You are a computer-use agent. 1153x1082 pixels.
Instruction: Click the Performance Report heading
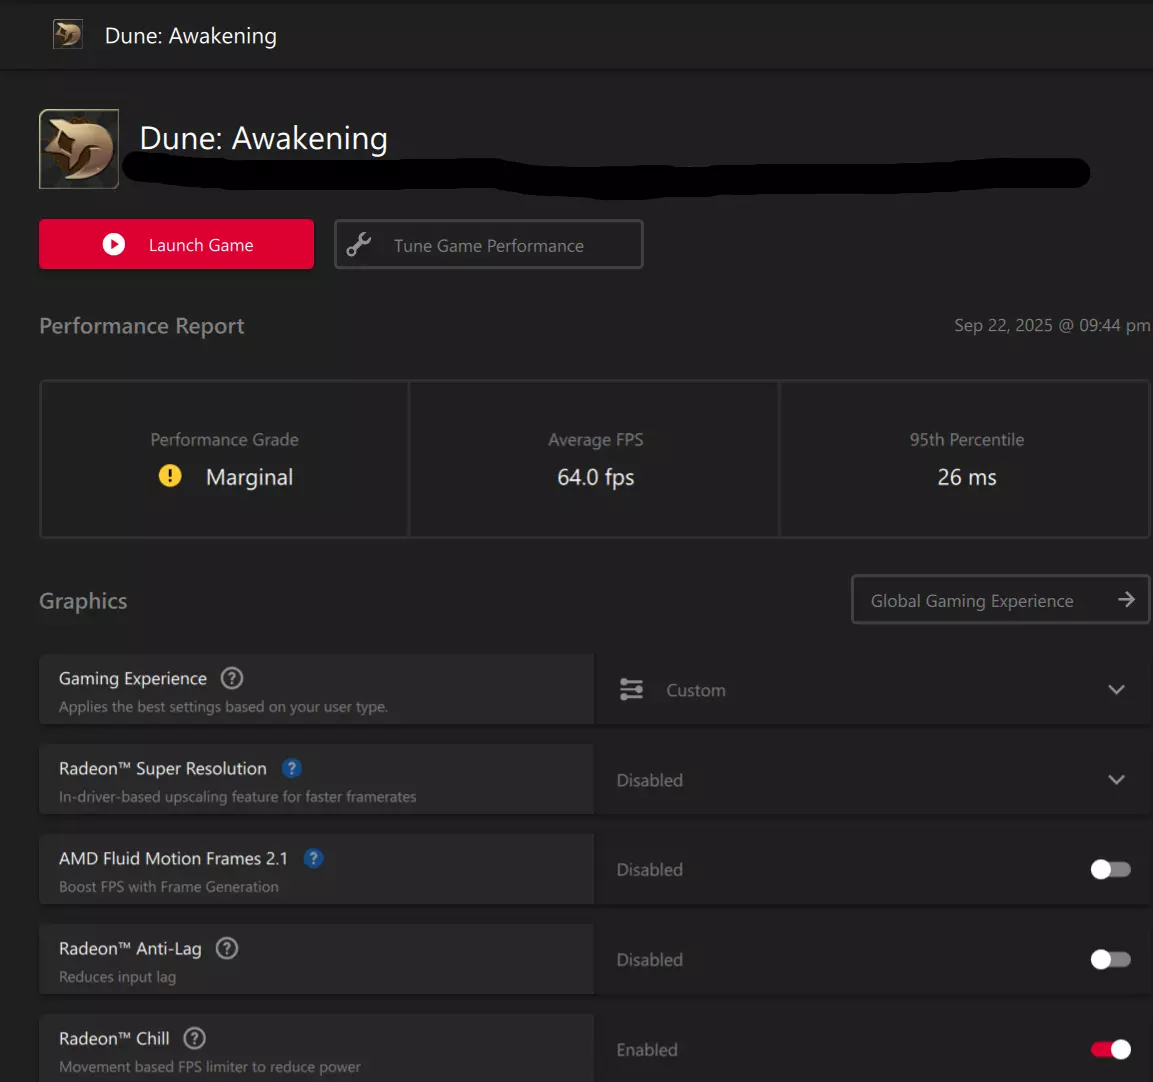coord(142,326)
